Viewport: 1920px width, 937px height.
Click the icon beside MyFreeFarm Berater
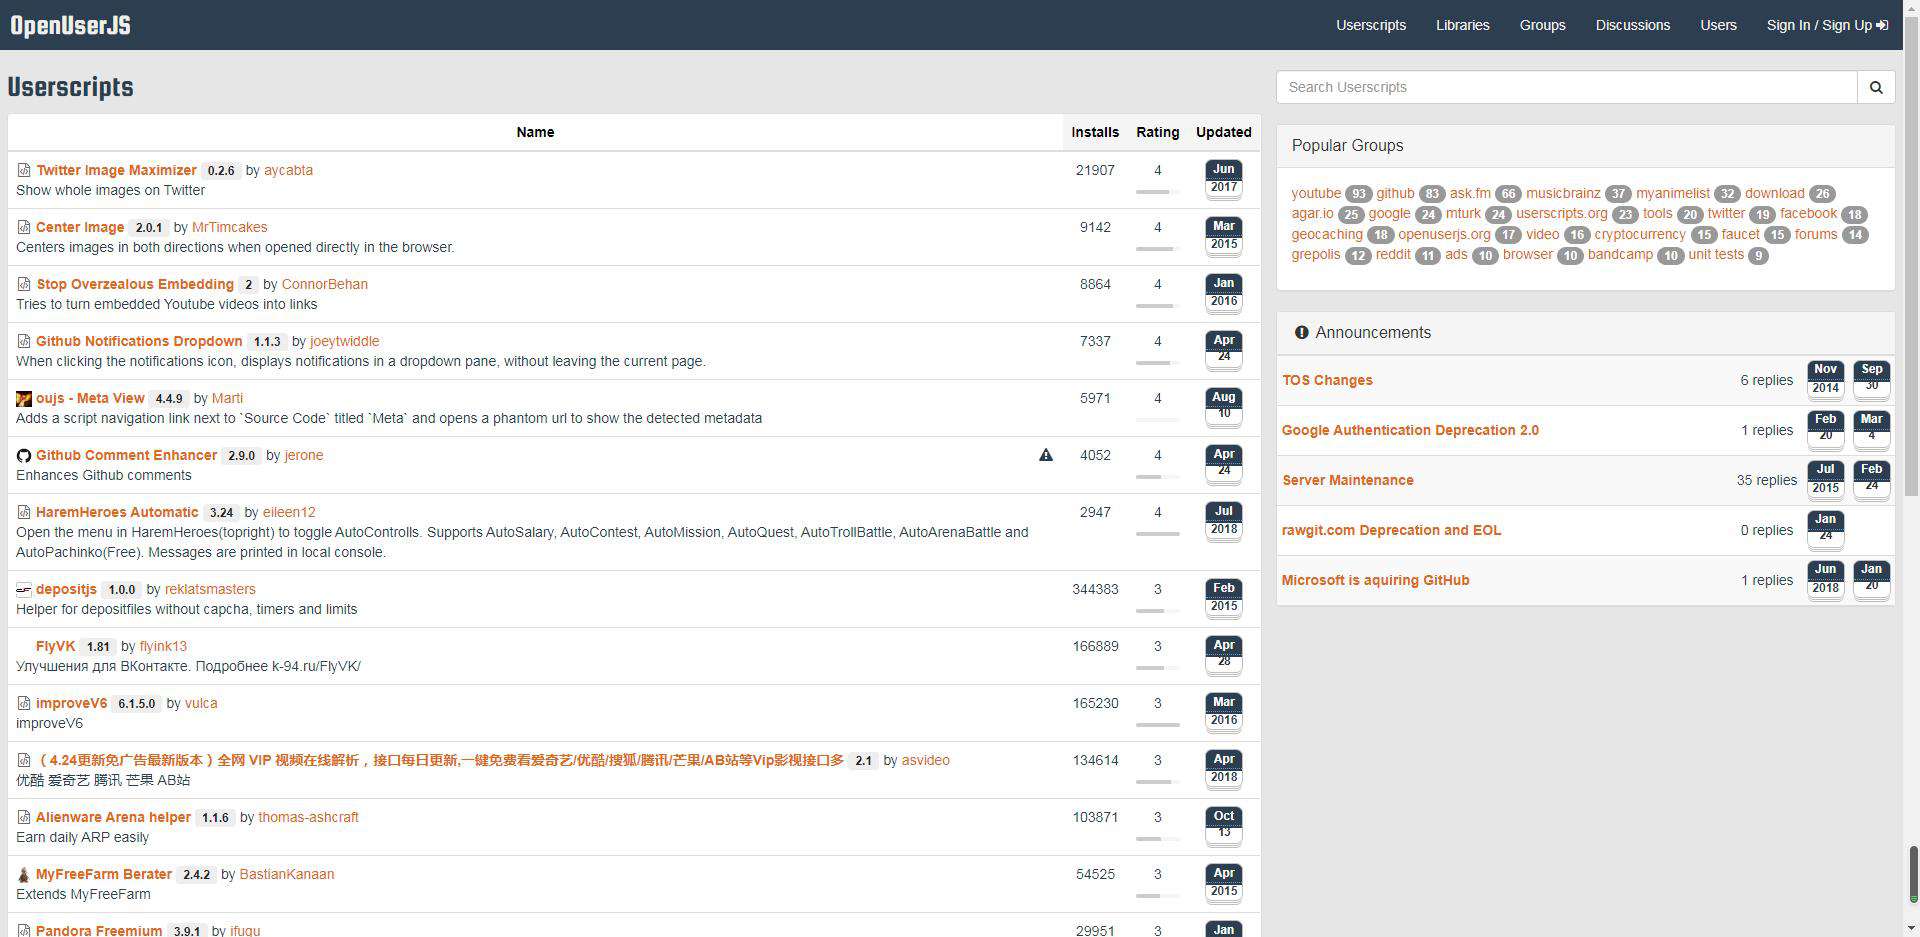(x=24, y=874)
